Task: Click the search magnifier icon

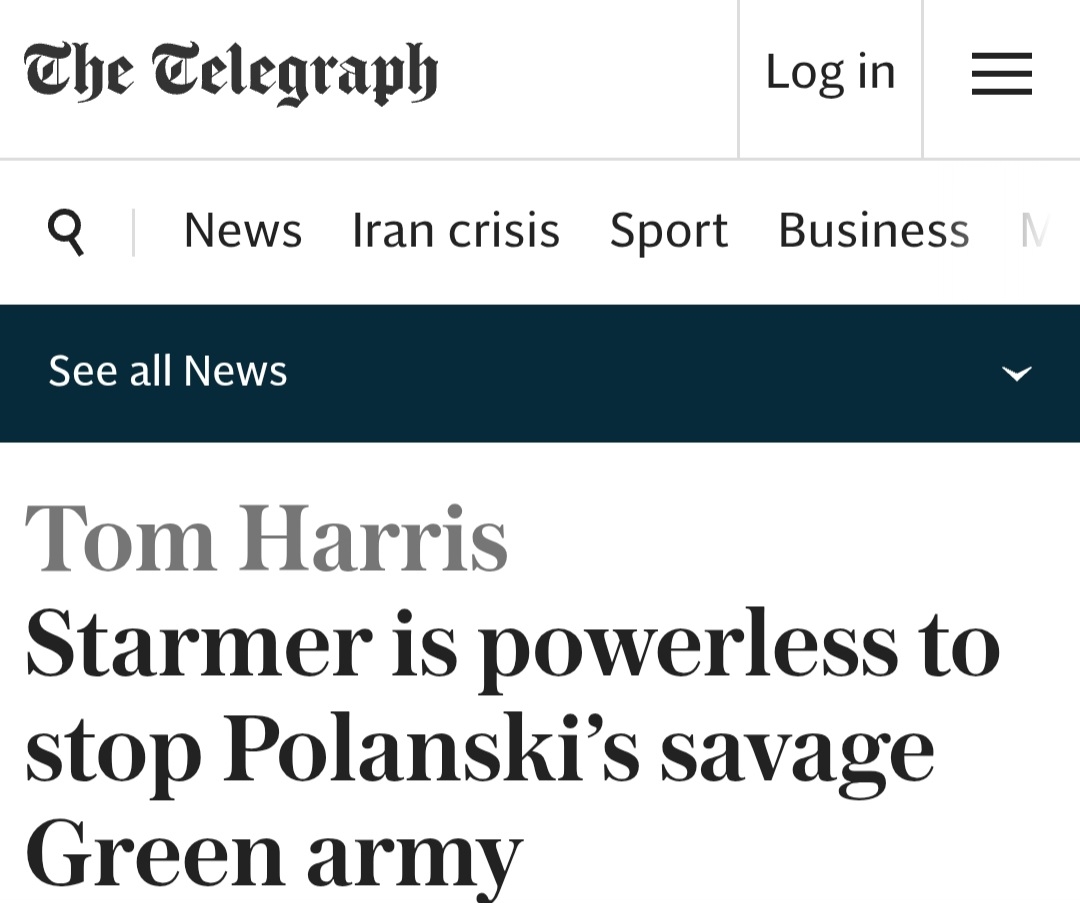Action: pyautogui.click(x=66, y=232)
